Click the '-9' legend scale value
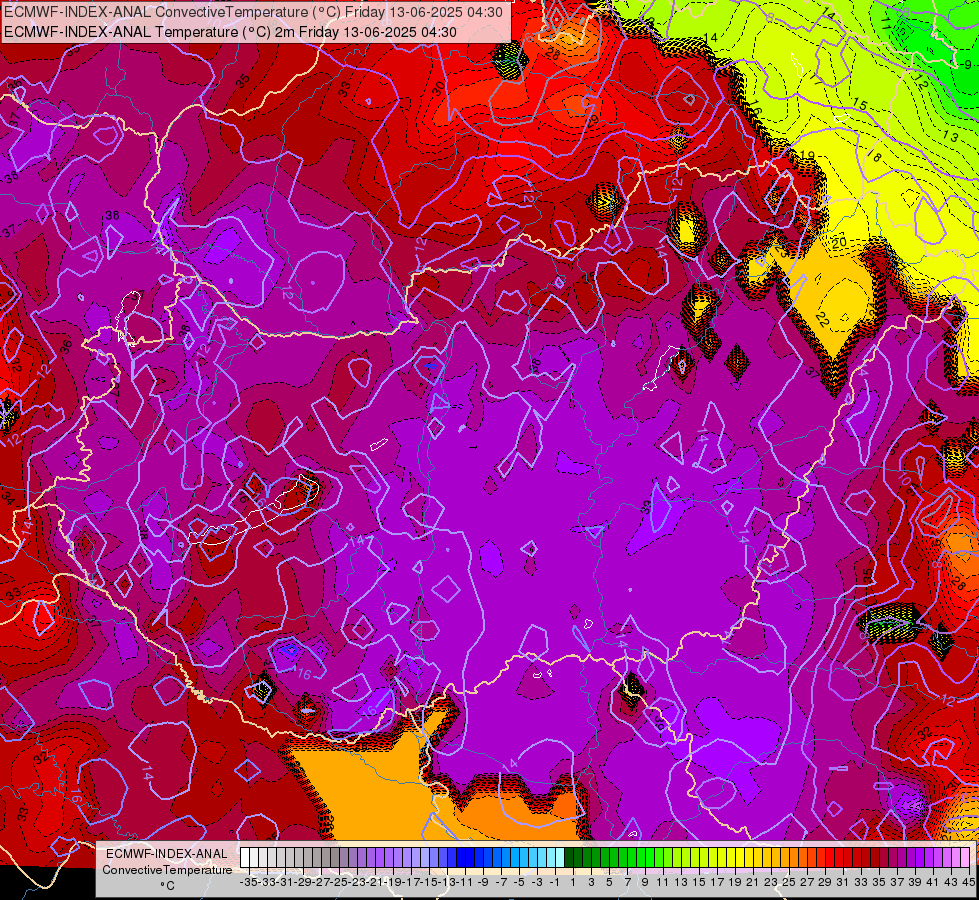 click(x=483, y=882)
